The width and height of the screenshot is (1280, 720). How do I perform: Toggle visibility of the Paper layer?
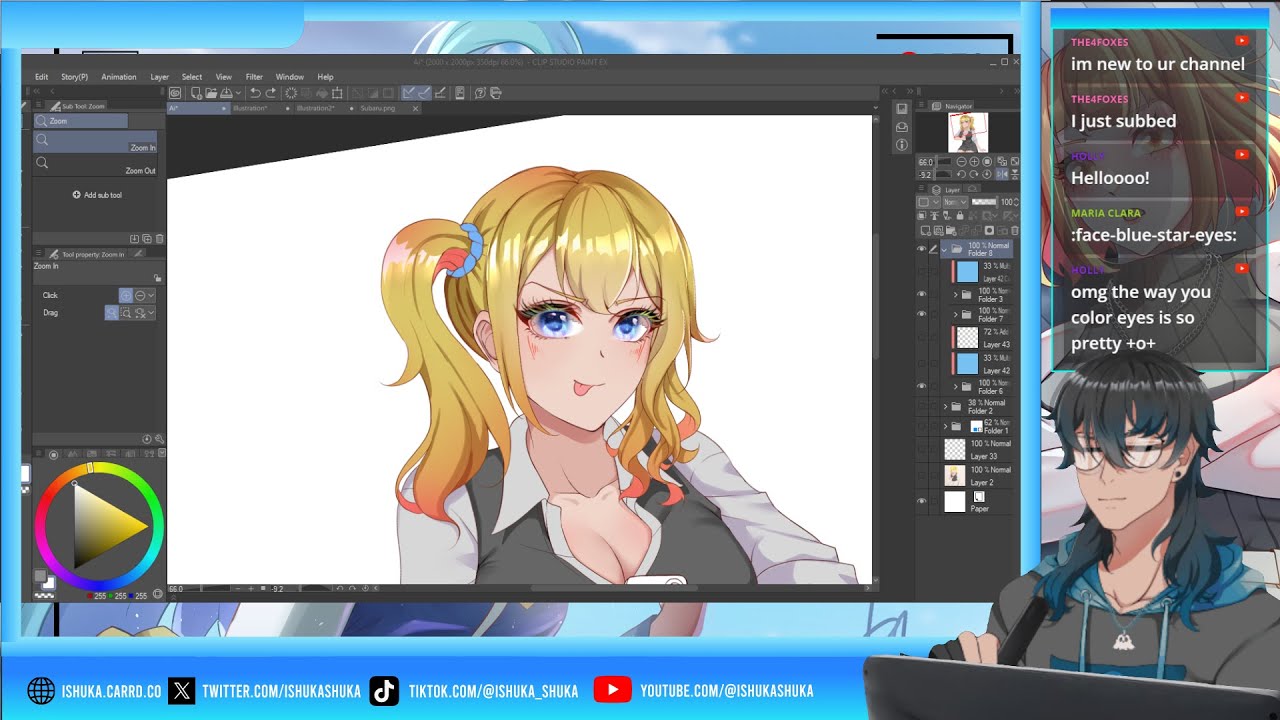coord(921,501)
